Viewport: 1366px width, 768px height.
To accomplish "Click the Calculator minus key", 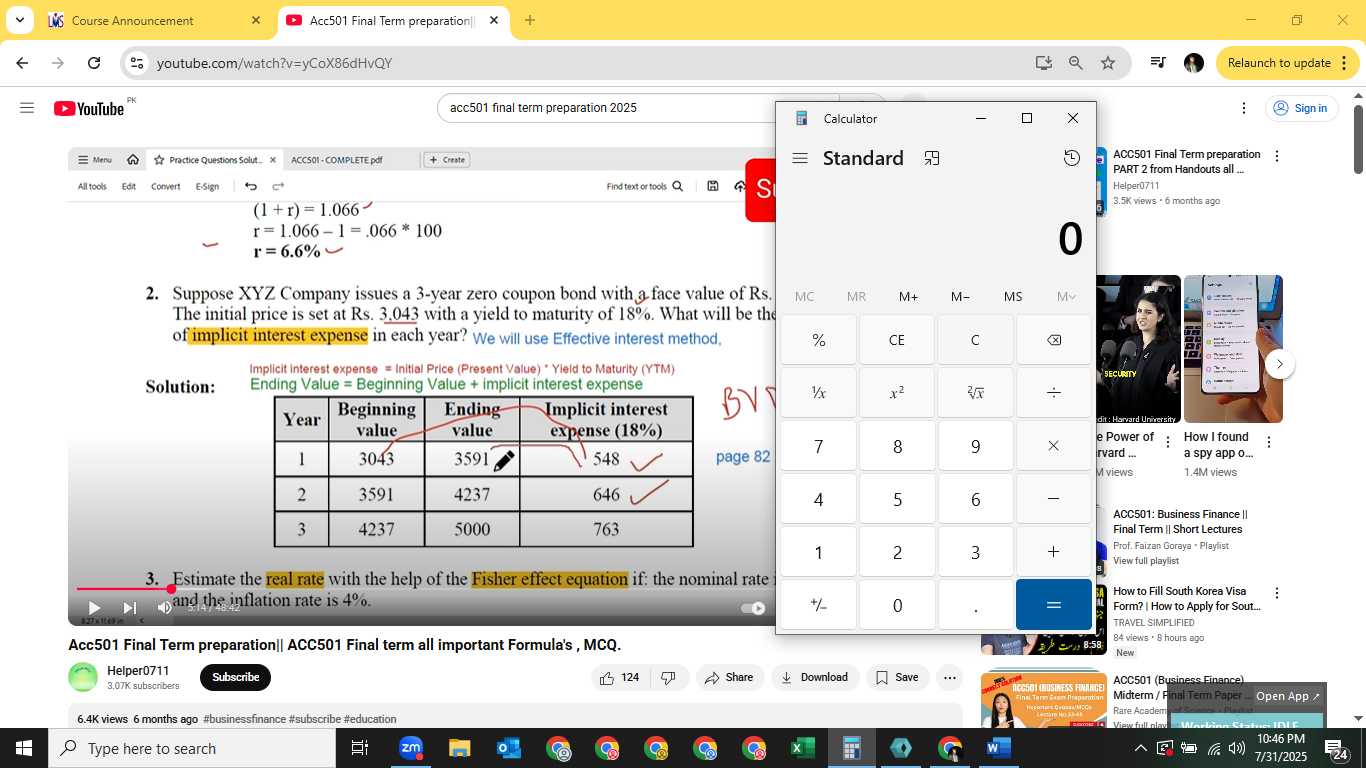I will click(1054, 499).
